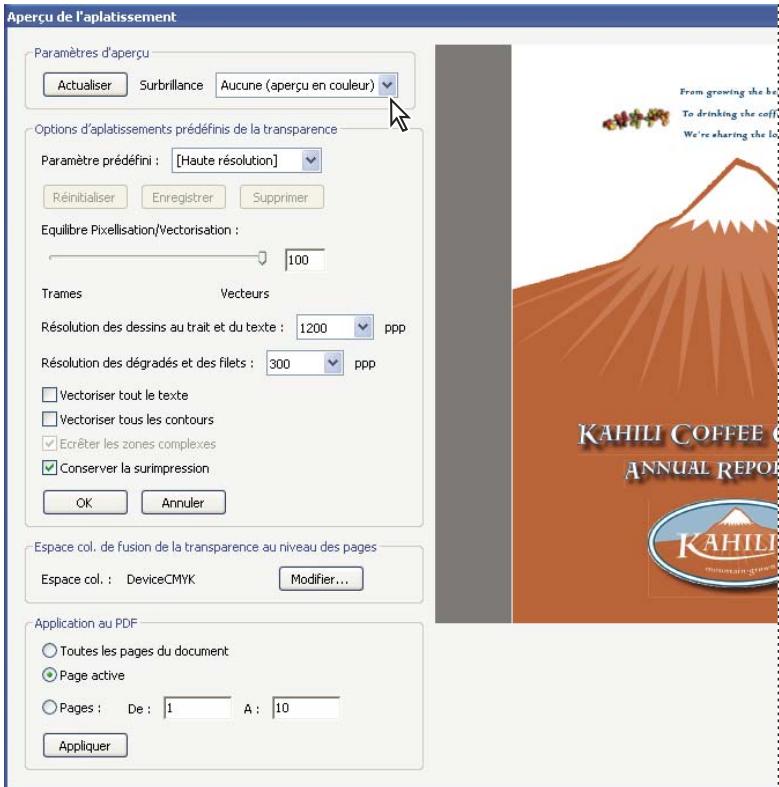Enable Vectoriser tout le texte
Viewport: 779px width, 787px height.
pos(49,395)
